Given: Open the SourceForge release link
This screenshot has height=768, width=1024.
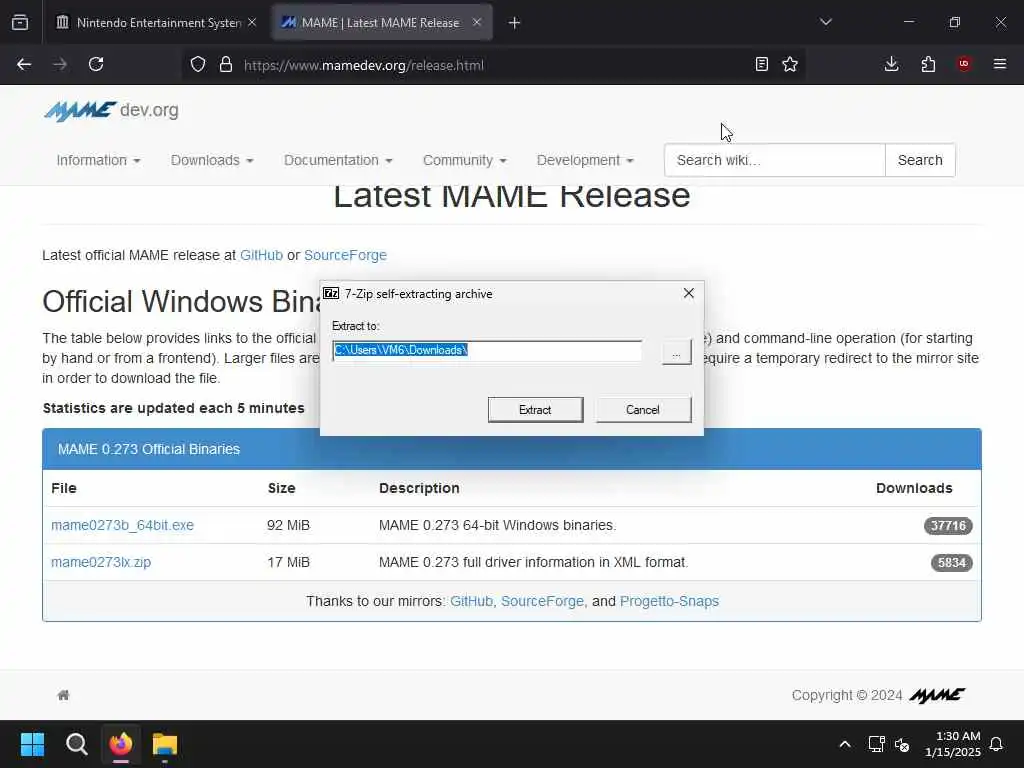Looking at the screenshot, I should click(x=345, y=255).
